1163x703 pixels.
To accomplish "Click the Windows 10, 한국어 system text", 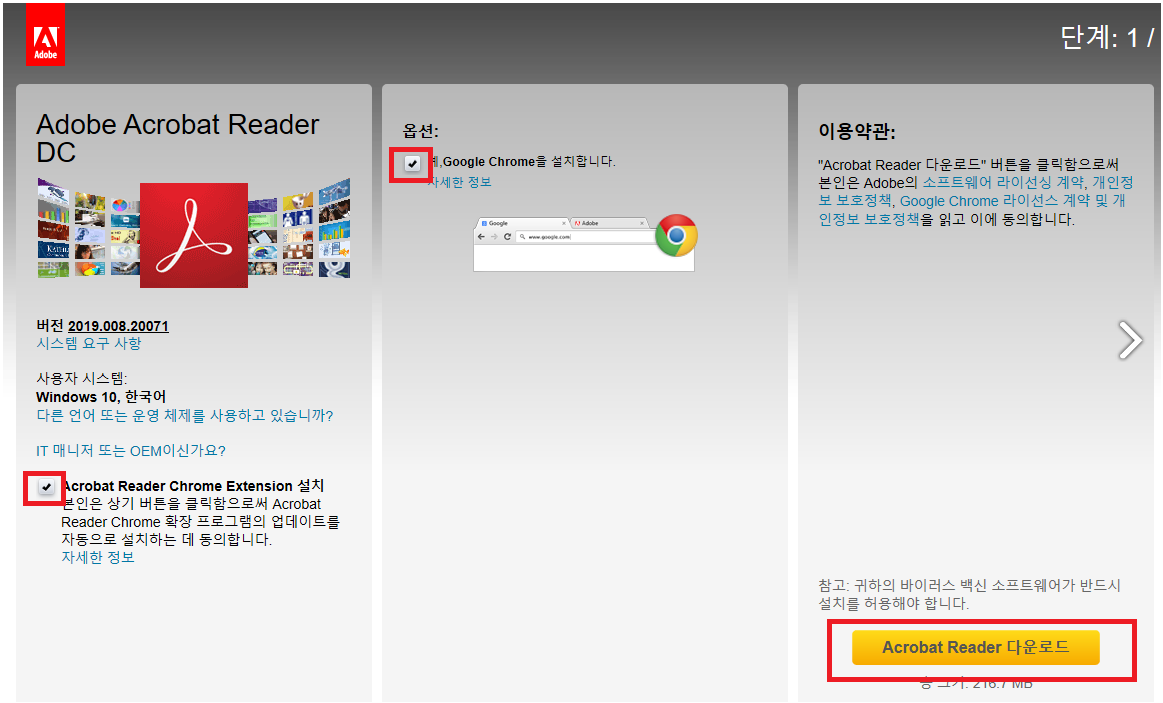I will tap(101, 397).
